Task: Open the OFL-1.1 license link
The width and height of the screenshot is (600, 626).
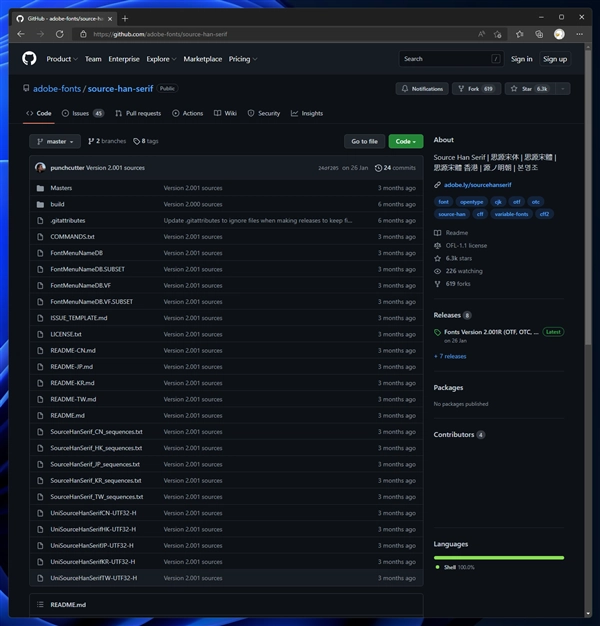Action: tap(466, 246)
